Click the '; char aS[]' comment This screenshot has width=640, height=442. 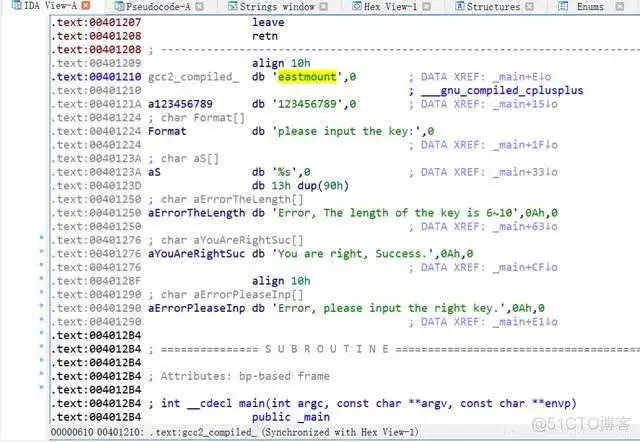(x=183, y=158)
